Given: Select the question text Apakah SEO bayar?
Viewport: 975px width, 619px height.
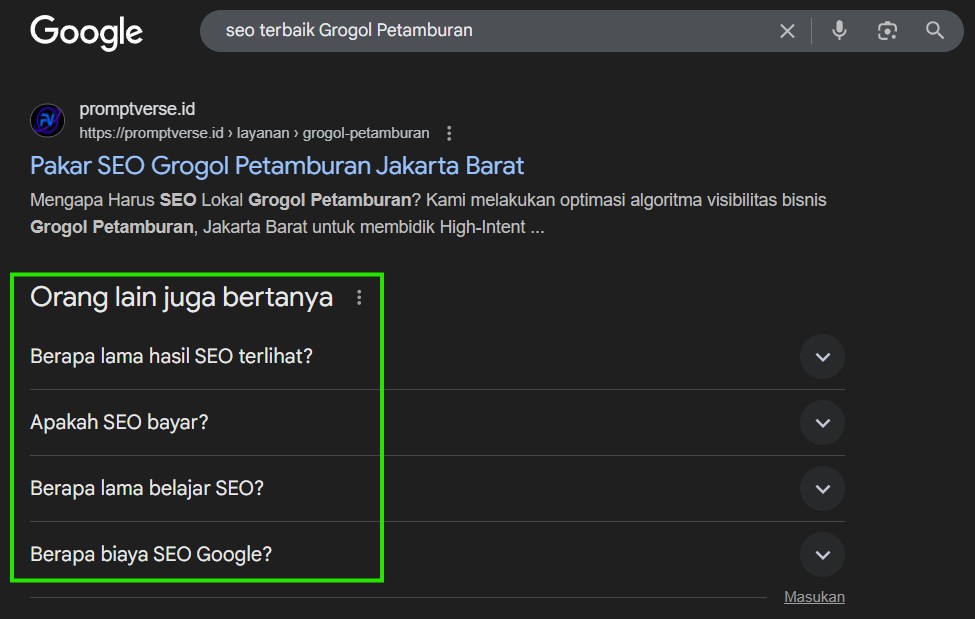Looking at the screenshot, I should pos(120,422).
